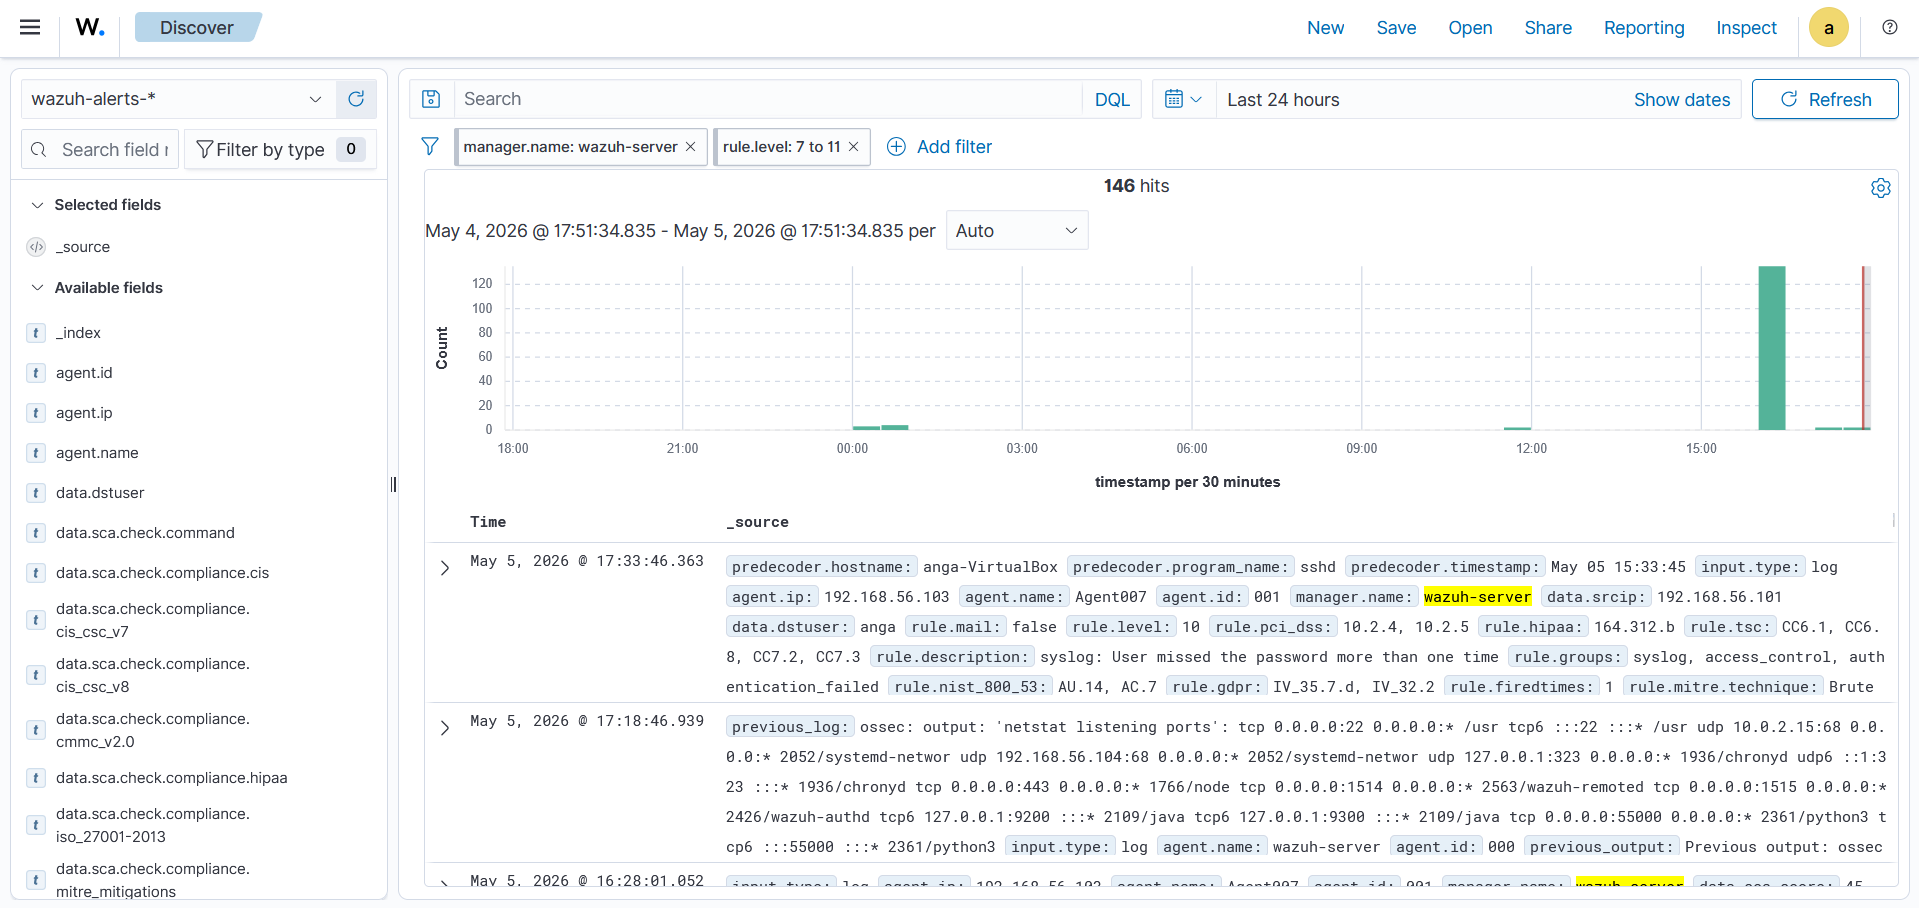1919x908 pixels.
Task: Click the saved query disk icon
Action: click(431, 99)
